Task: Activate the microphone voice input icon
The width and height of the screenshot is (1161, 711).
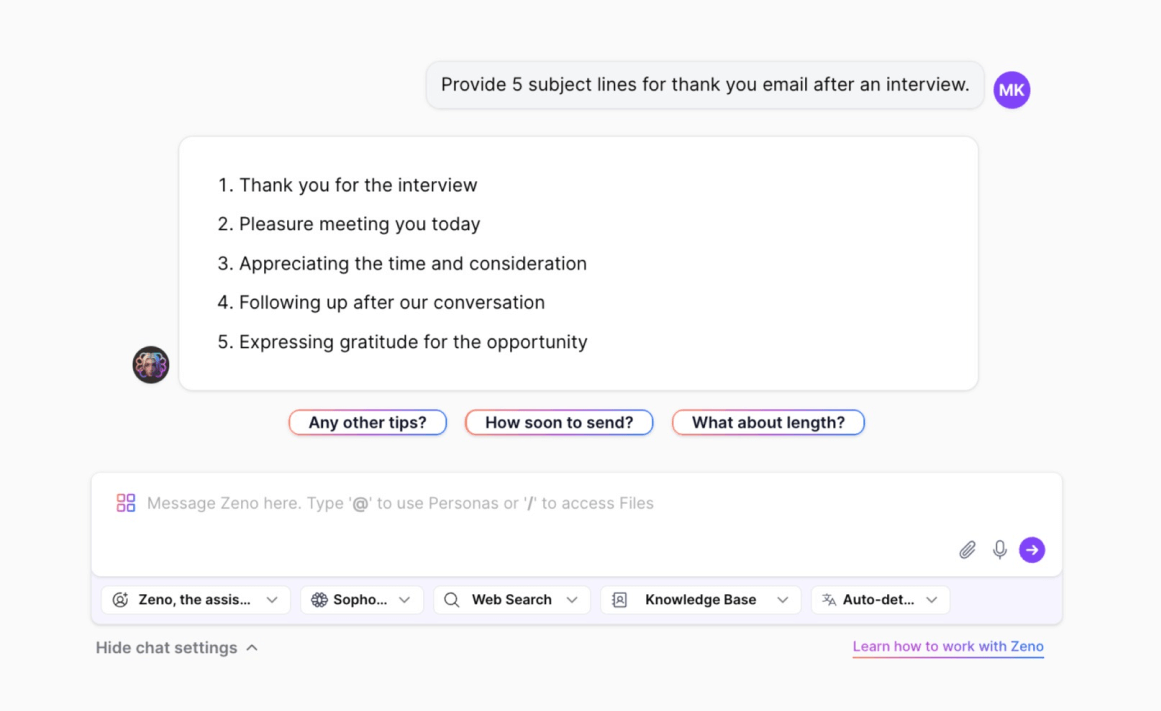Action: tap(999, 550)
